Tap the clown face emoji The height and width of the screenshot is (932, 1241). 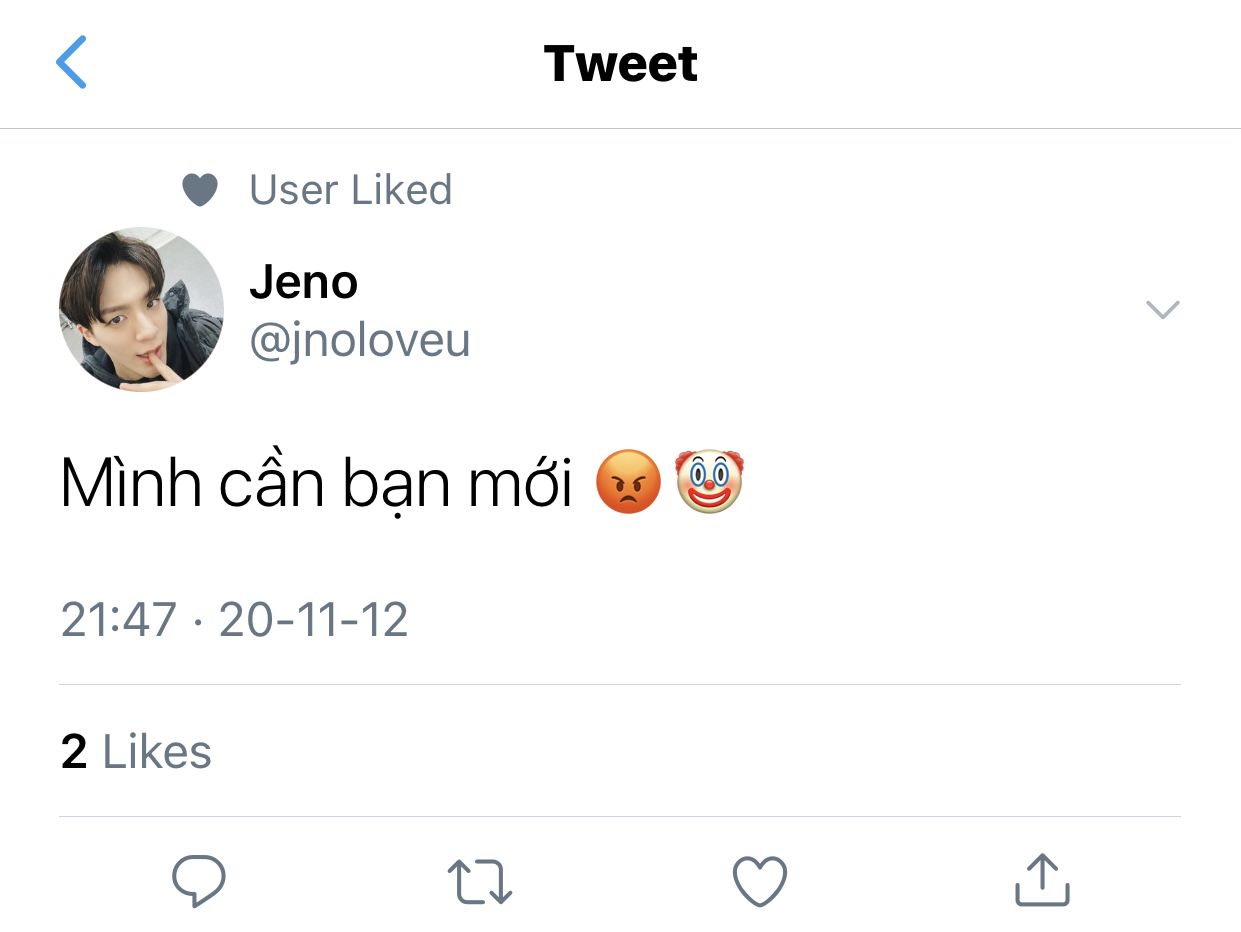(x=710, y=481)
